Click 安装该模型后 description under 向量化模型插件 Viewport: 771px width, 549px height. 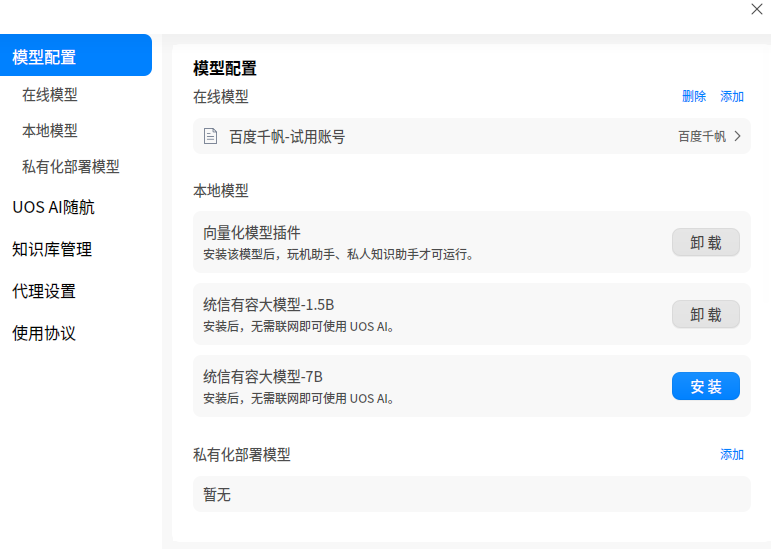(x=338, y=255)
